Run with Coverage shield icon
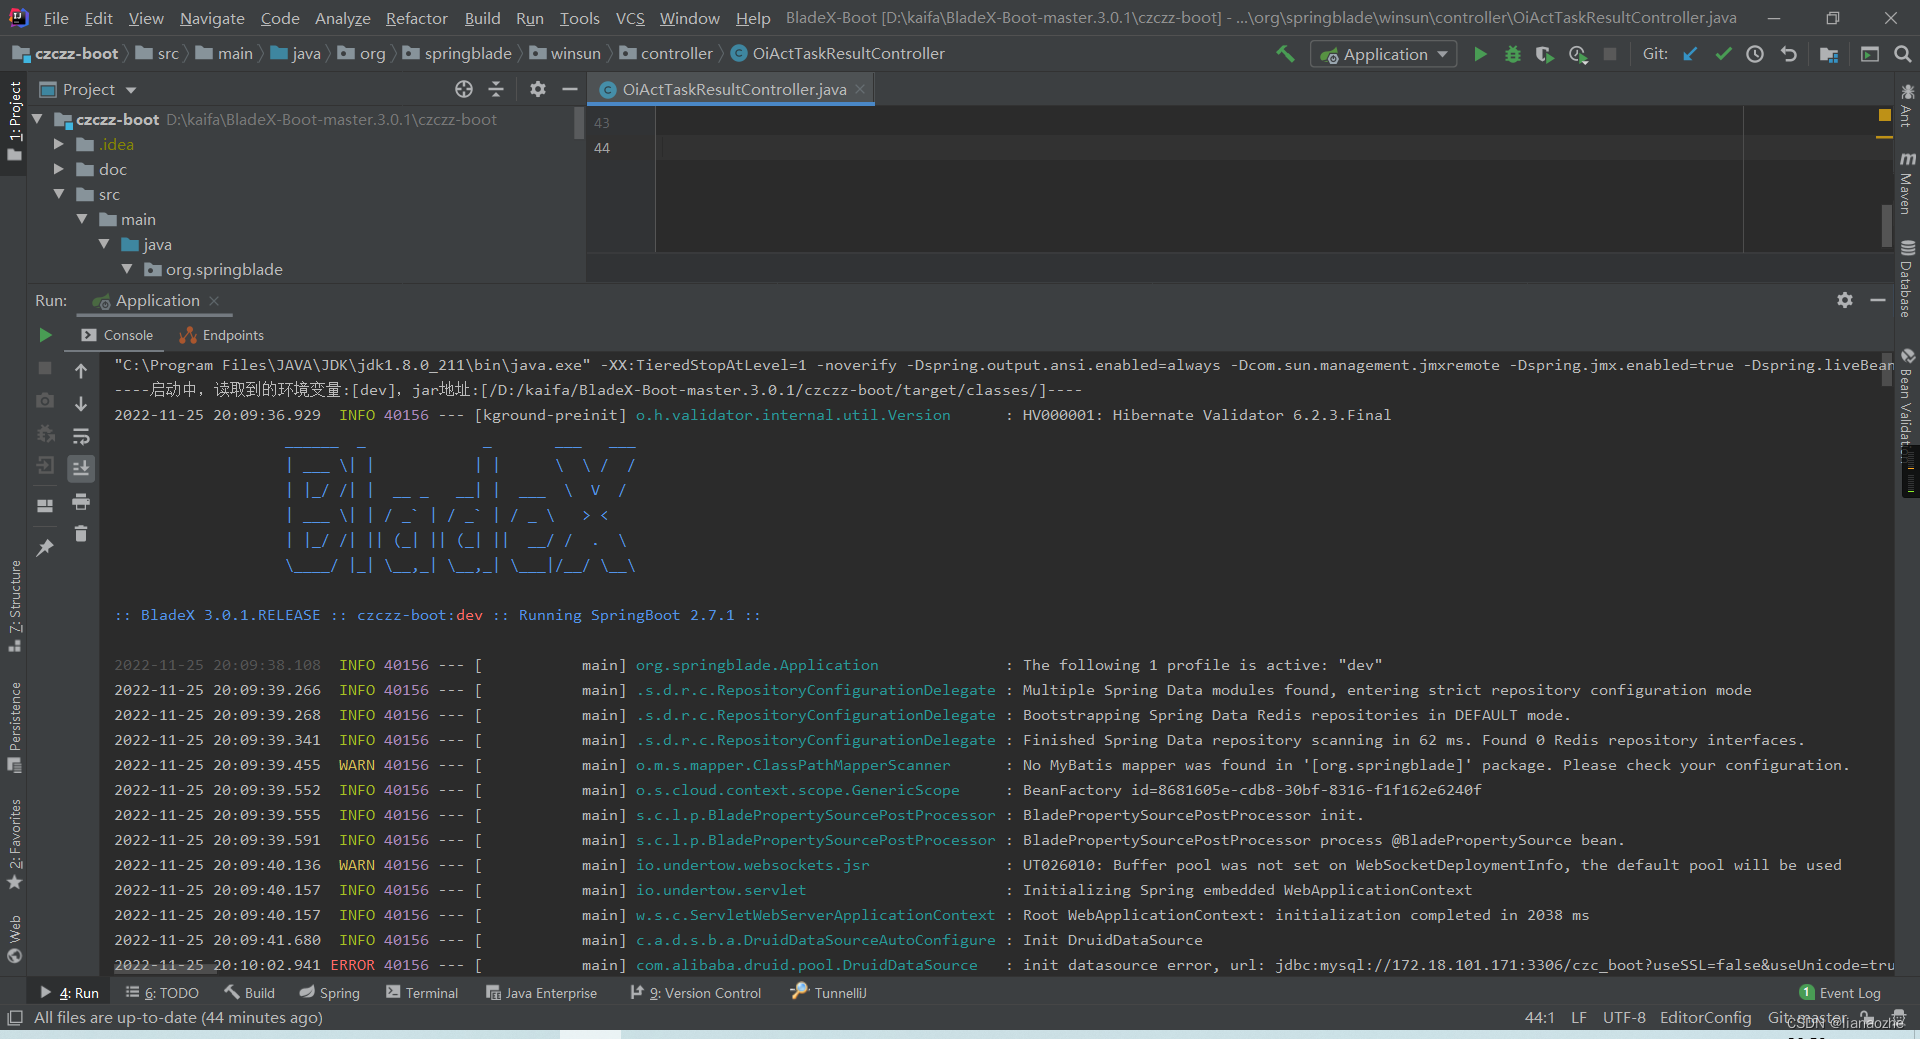1920x1039 pixels. pyautogui.click(x=1545, y=54)
